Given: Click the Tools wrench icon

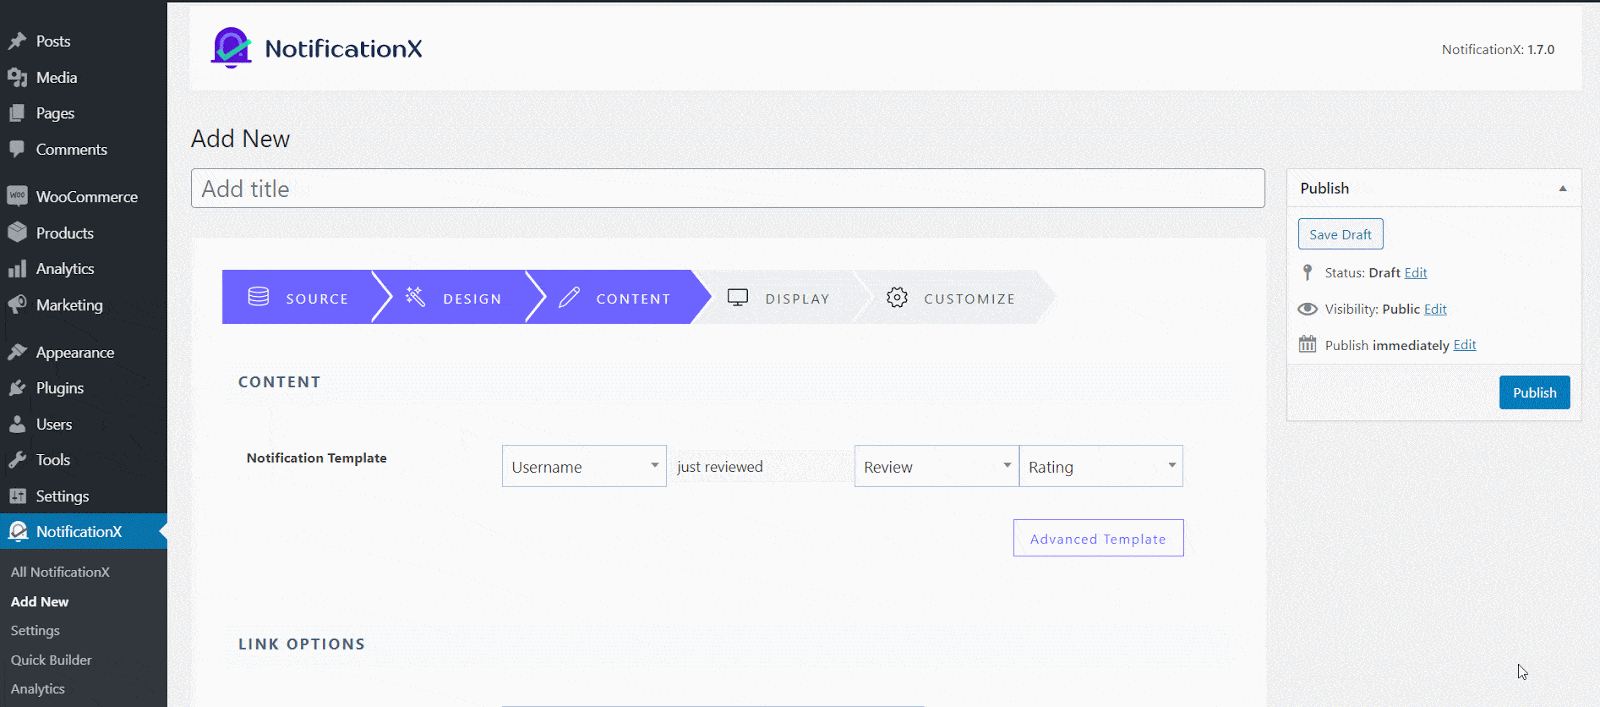Looking at the screenshot, I should 17,460.
